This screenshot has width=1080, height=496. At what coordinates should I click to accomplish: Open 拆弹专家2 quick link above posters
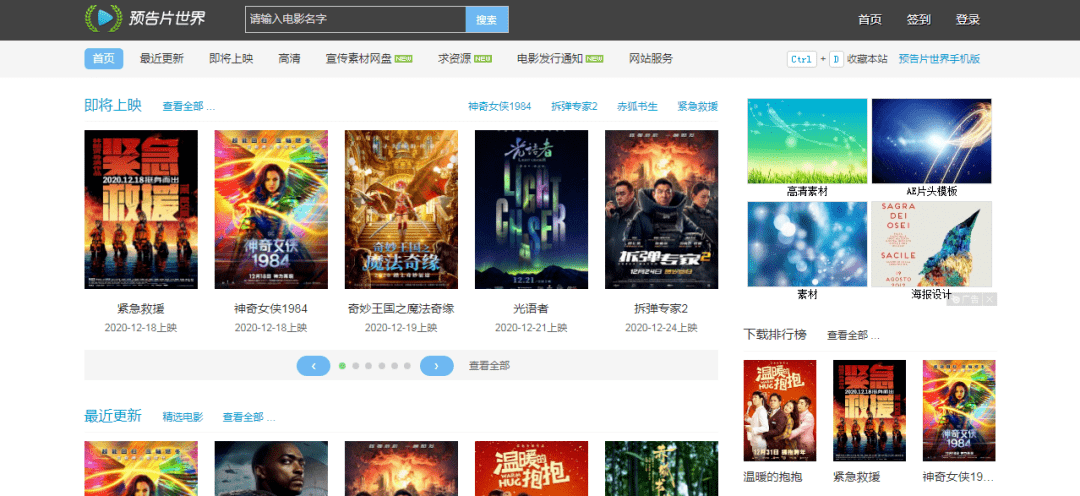click(574, 107)
